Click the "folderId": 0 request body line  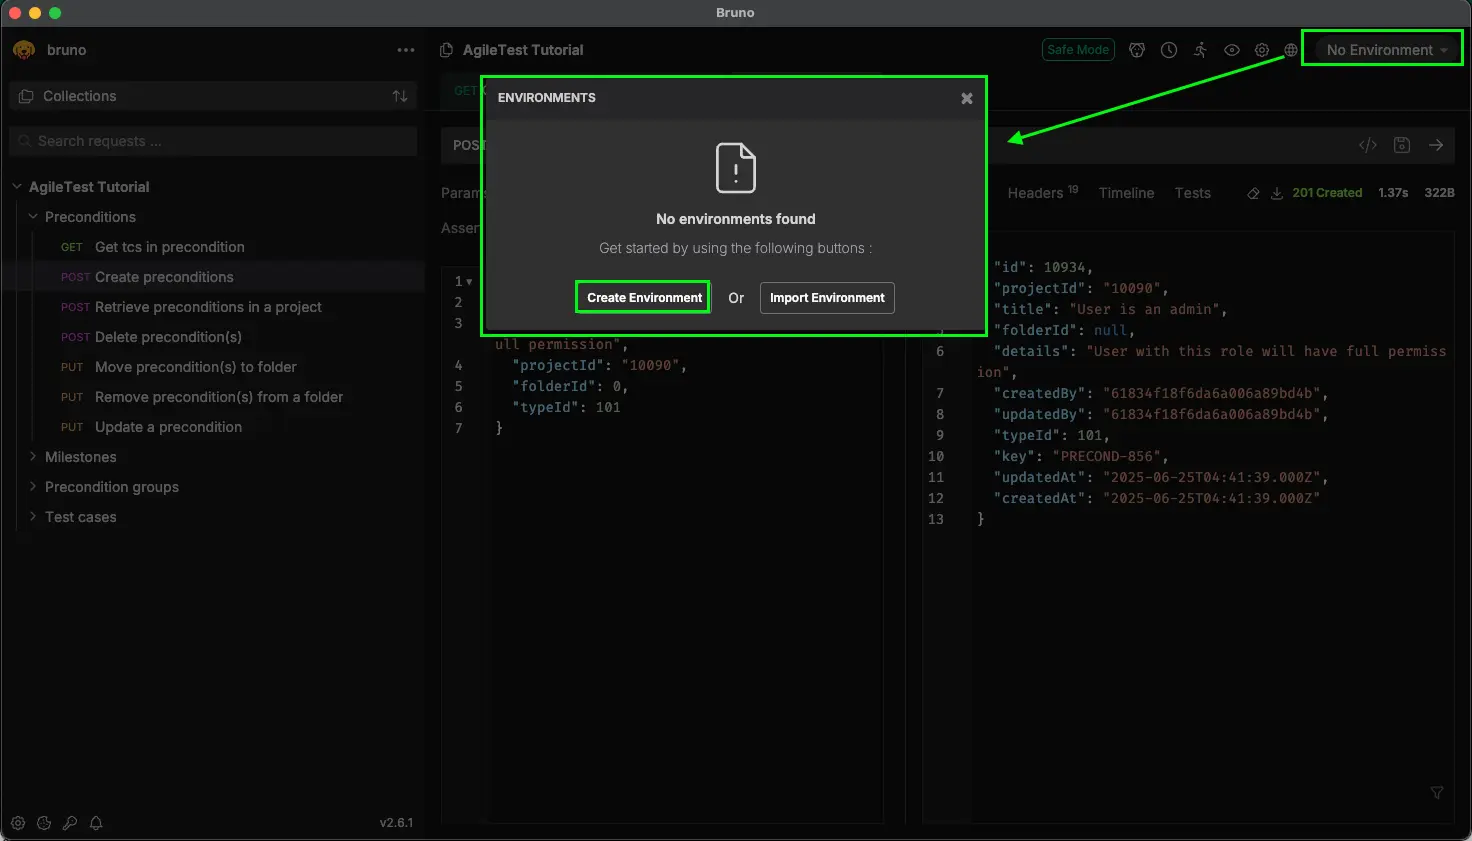570,386
